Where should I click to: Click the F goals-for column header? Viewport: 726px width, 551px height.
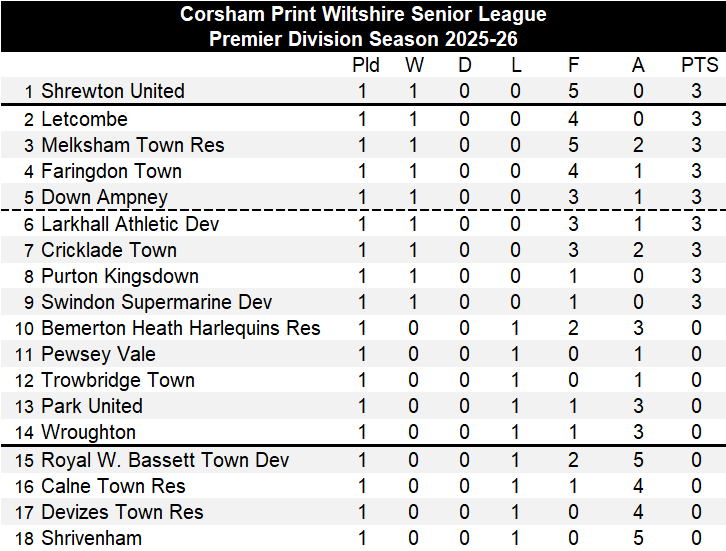[x=573, y=65]
